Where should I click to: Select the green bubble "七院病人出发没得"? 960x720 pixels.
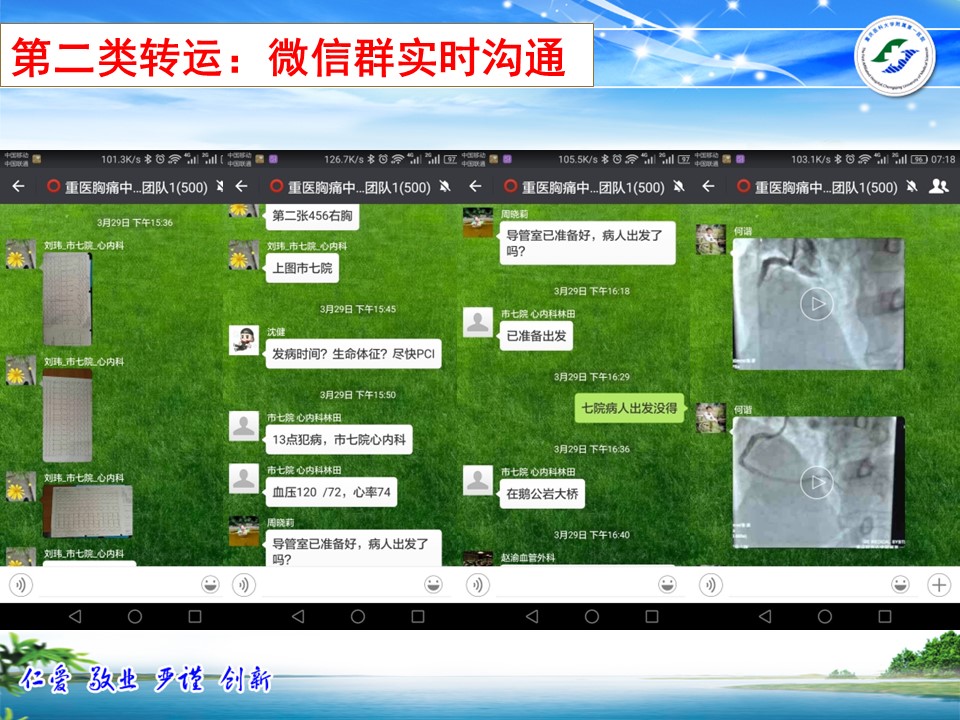tap(629, 408)
